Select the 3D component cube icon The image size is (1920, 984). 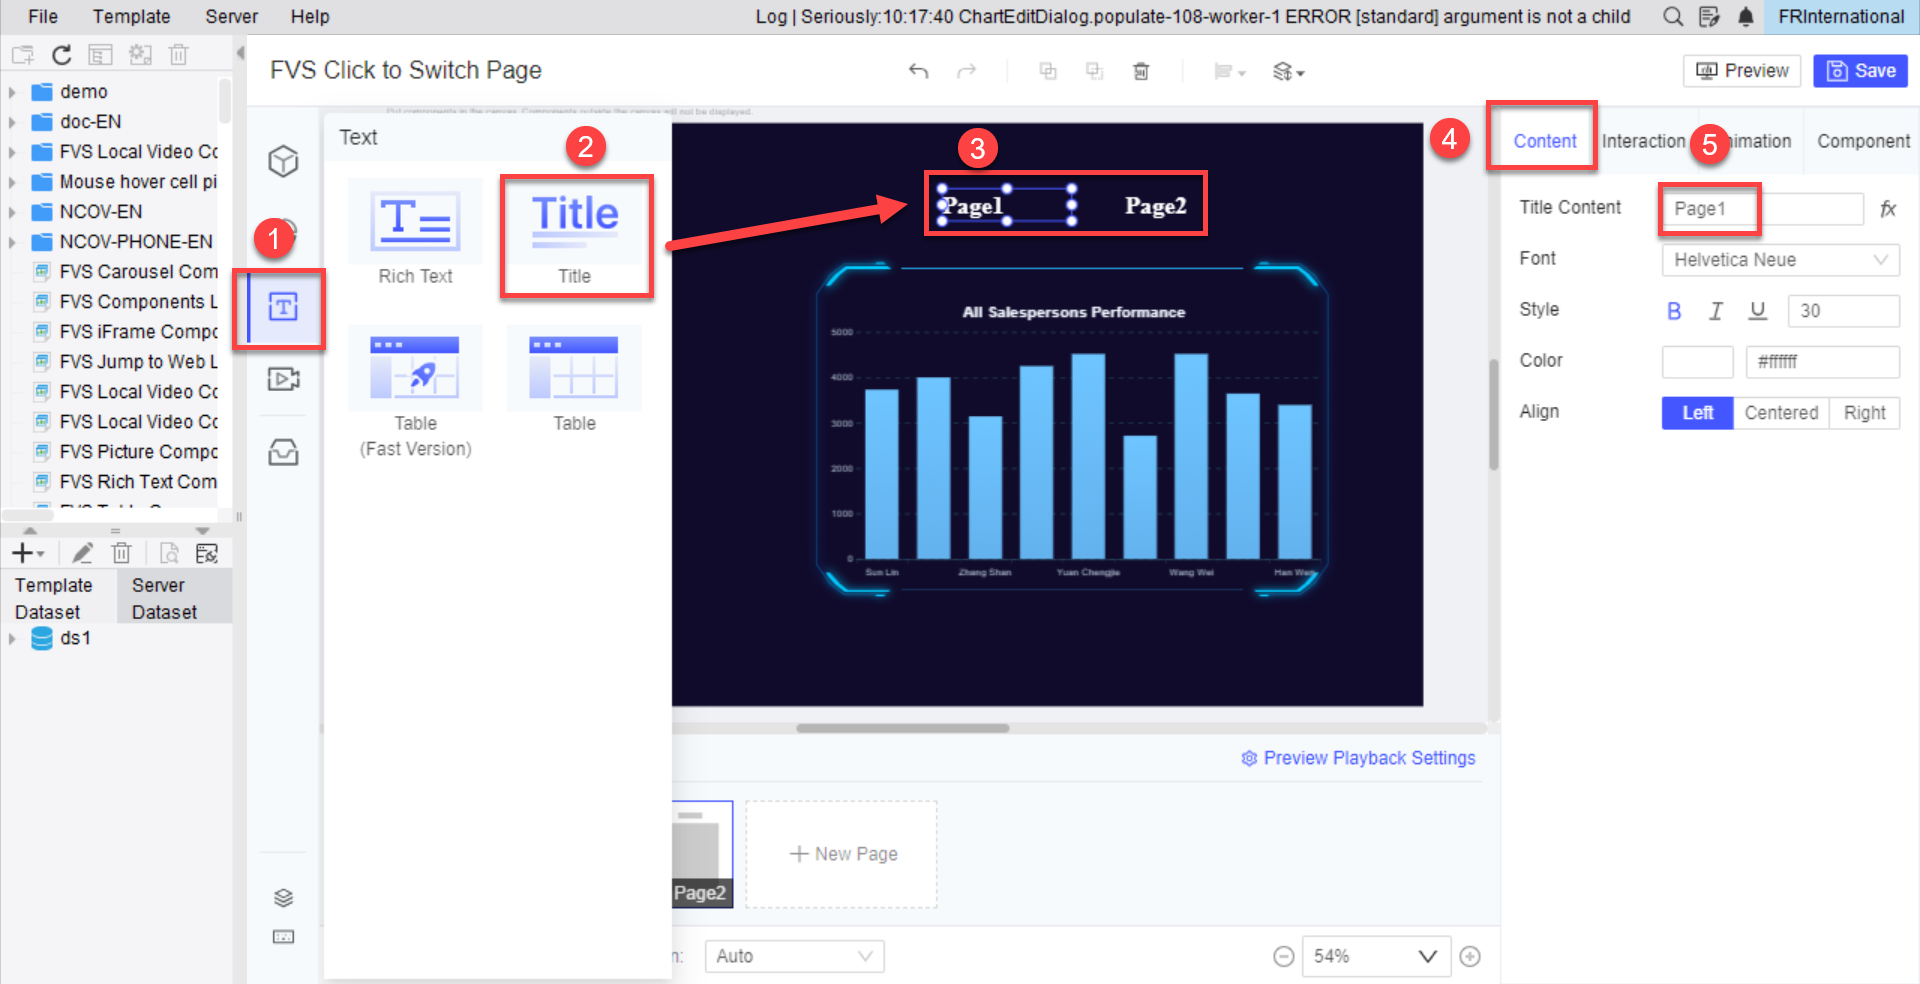pos(283,160)
